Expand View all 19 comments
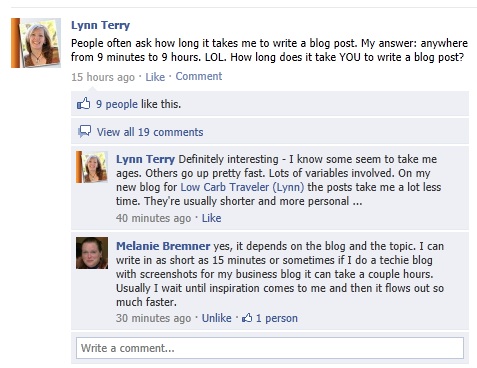The width and height of the screenshot is (477, 368). pos(150,132)
